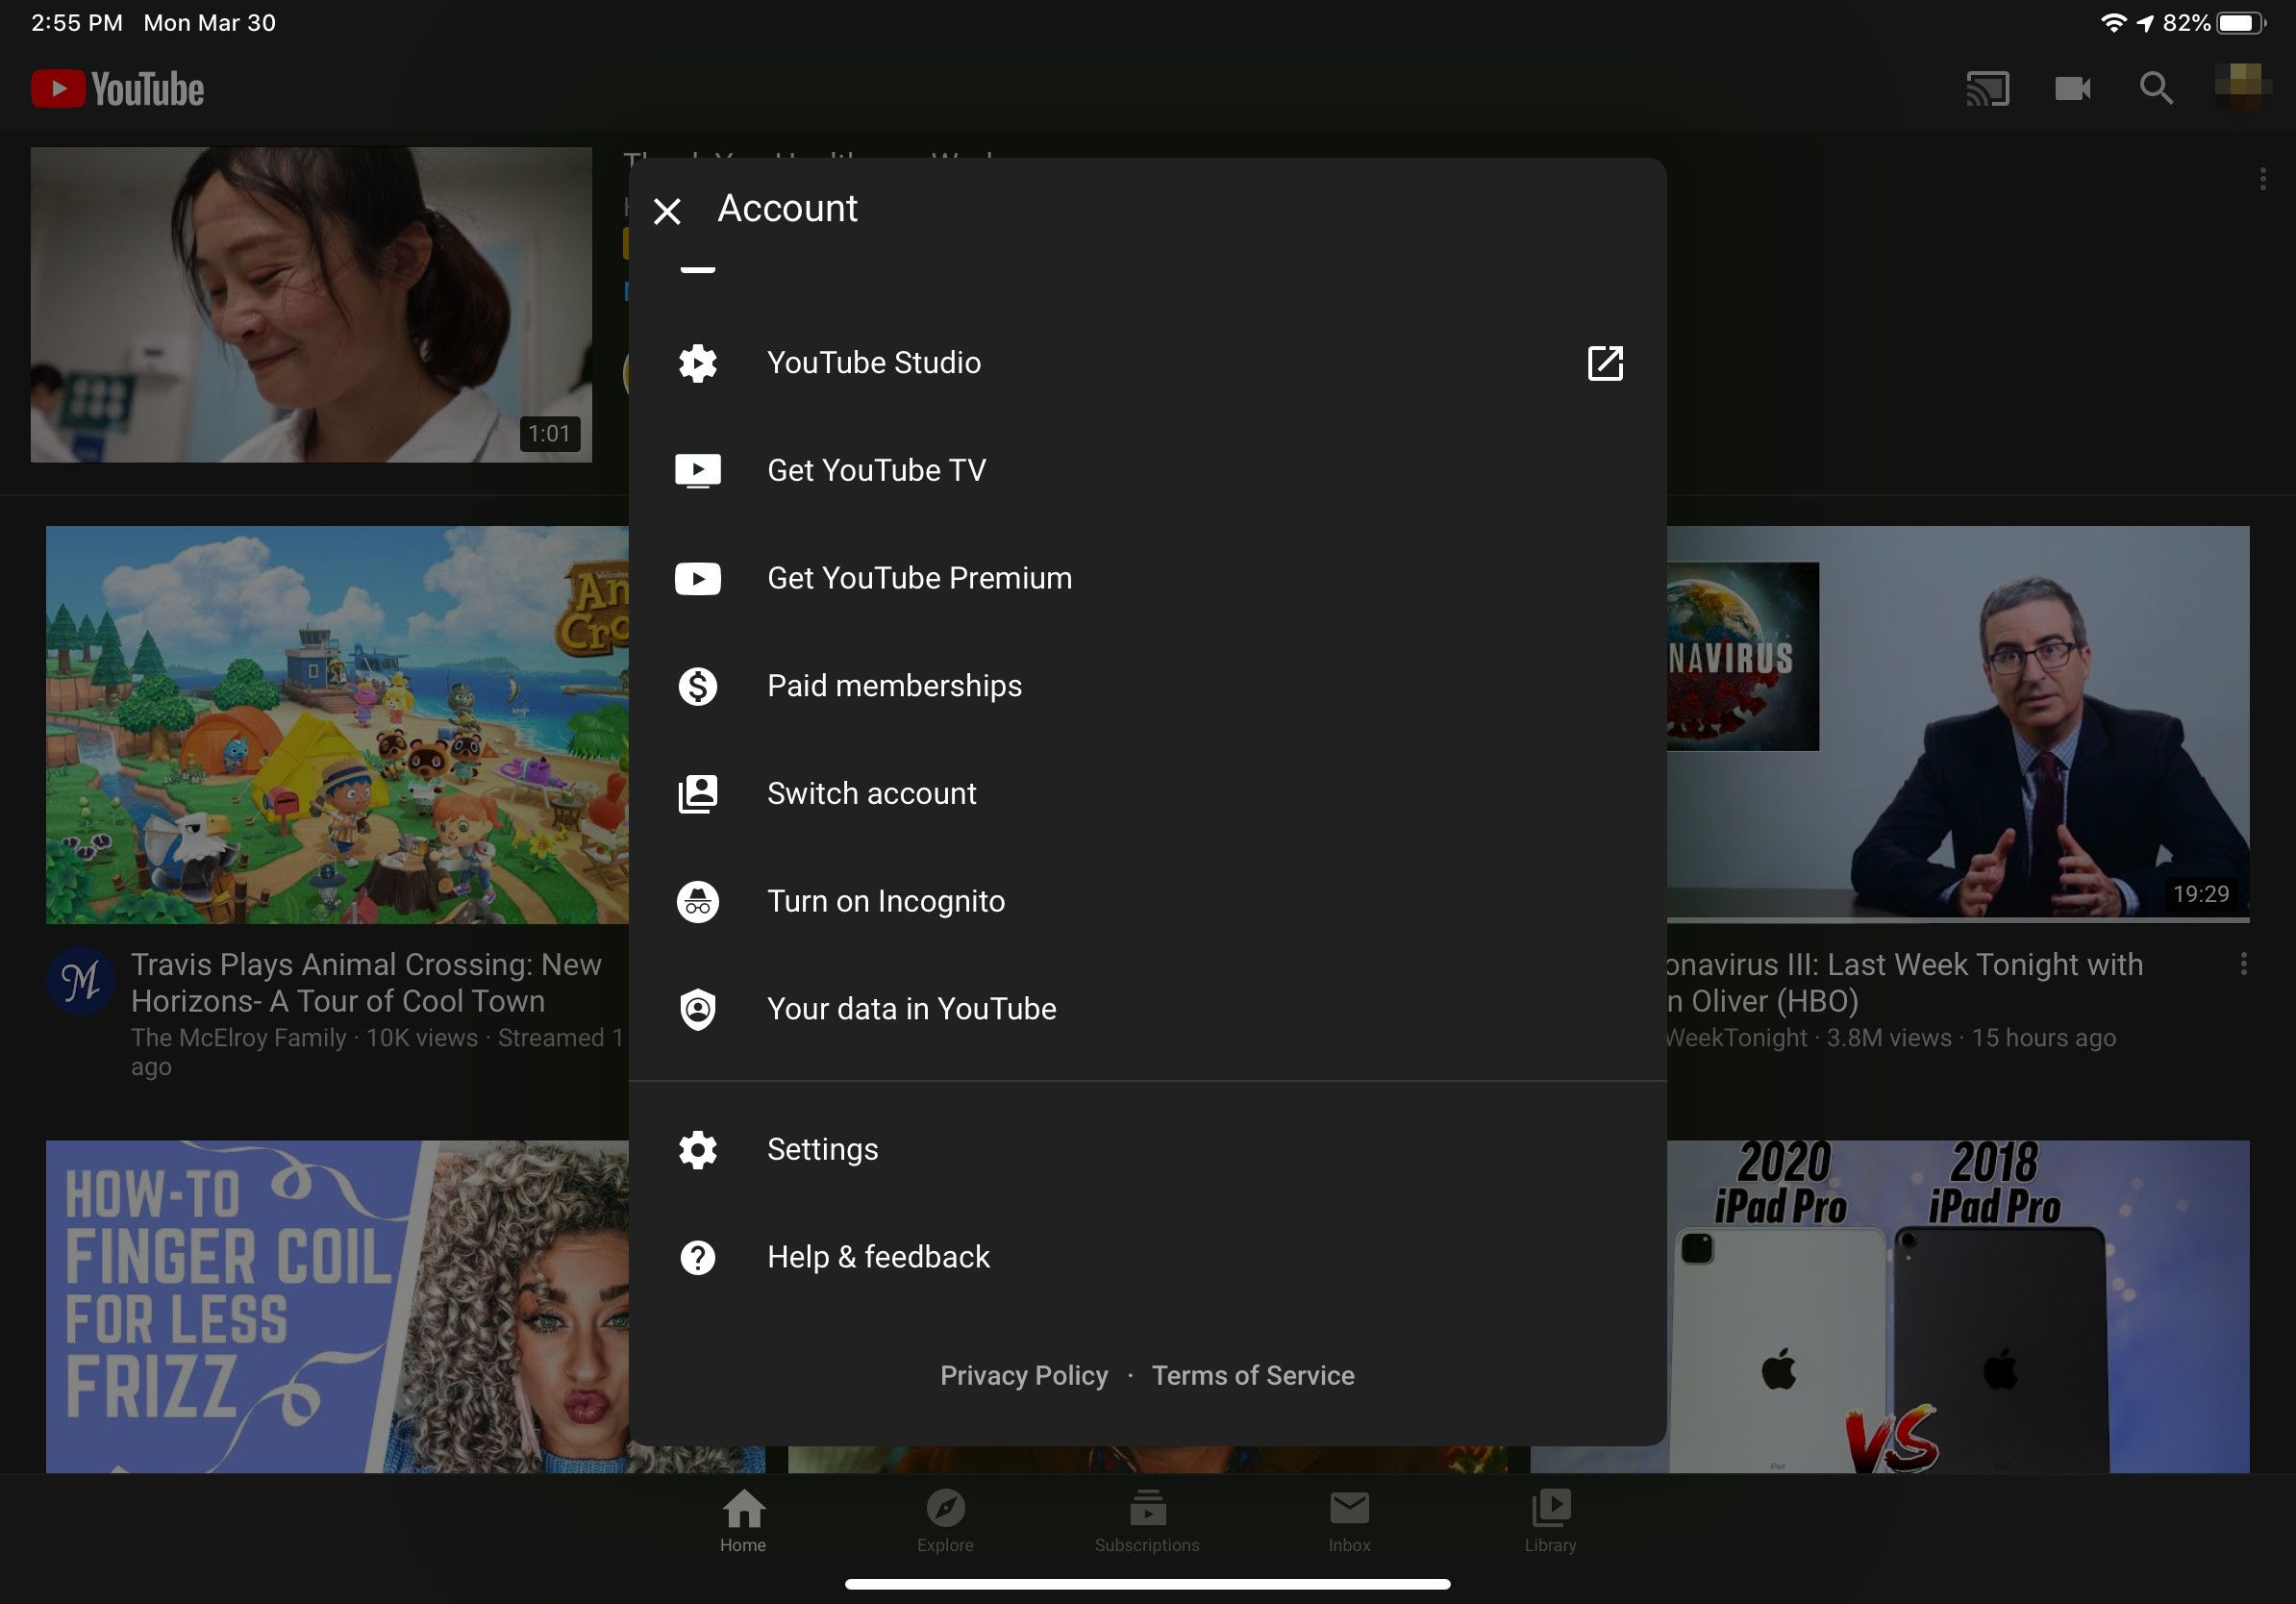Open Your data in YouTube
The image size is (2296, 1604).
1147,1009
